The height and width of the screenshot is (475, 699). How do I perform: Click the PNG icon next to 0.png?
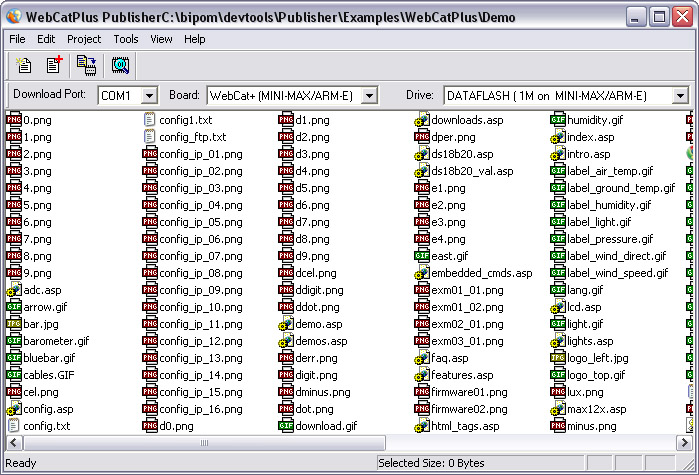pyautogui.click(x=14, y=119)
